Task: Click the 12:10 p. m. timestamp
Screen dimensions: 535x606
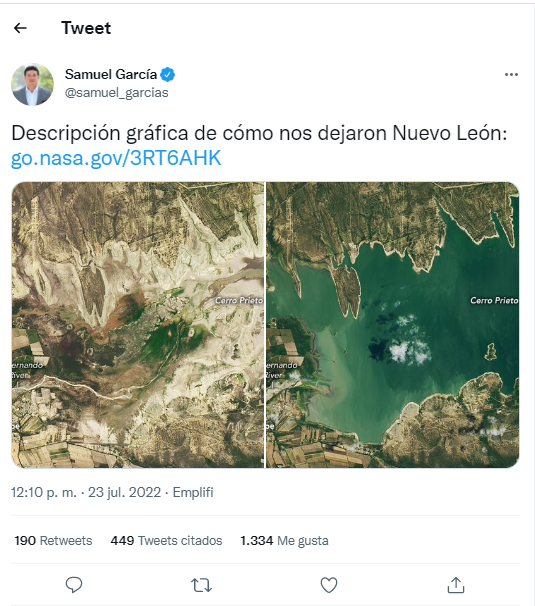Action: pyautogui.click(x=44, y=492)
